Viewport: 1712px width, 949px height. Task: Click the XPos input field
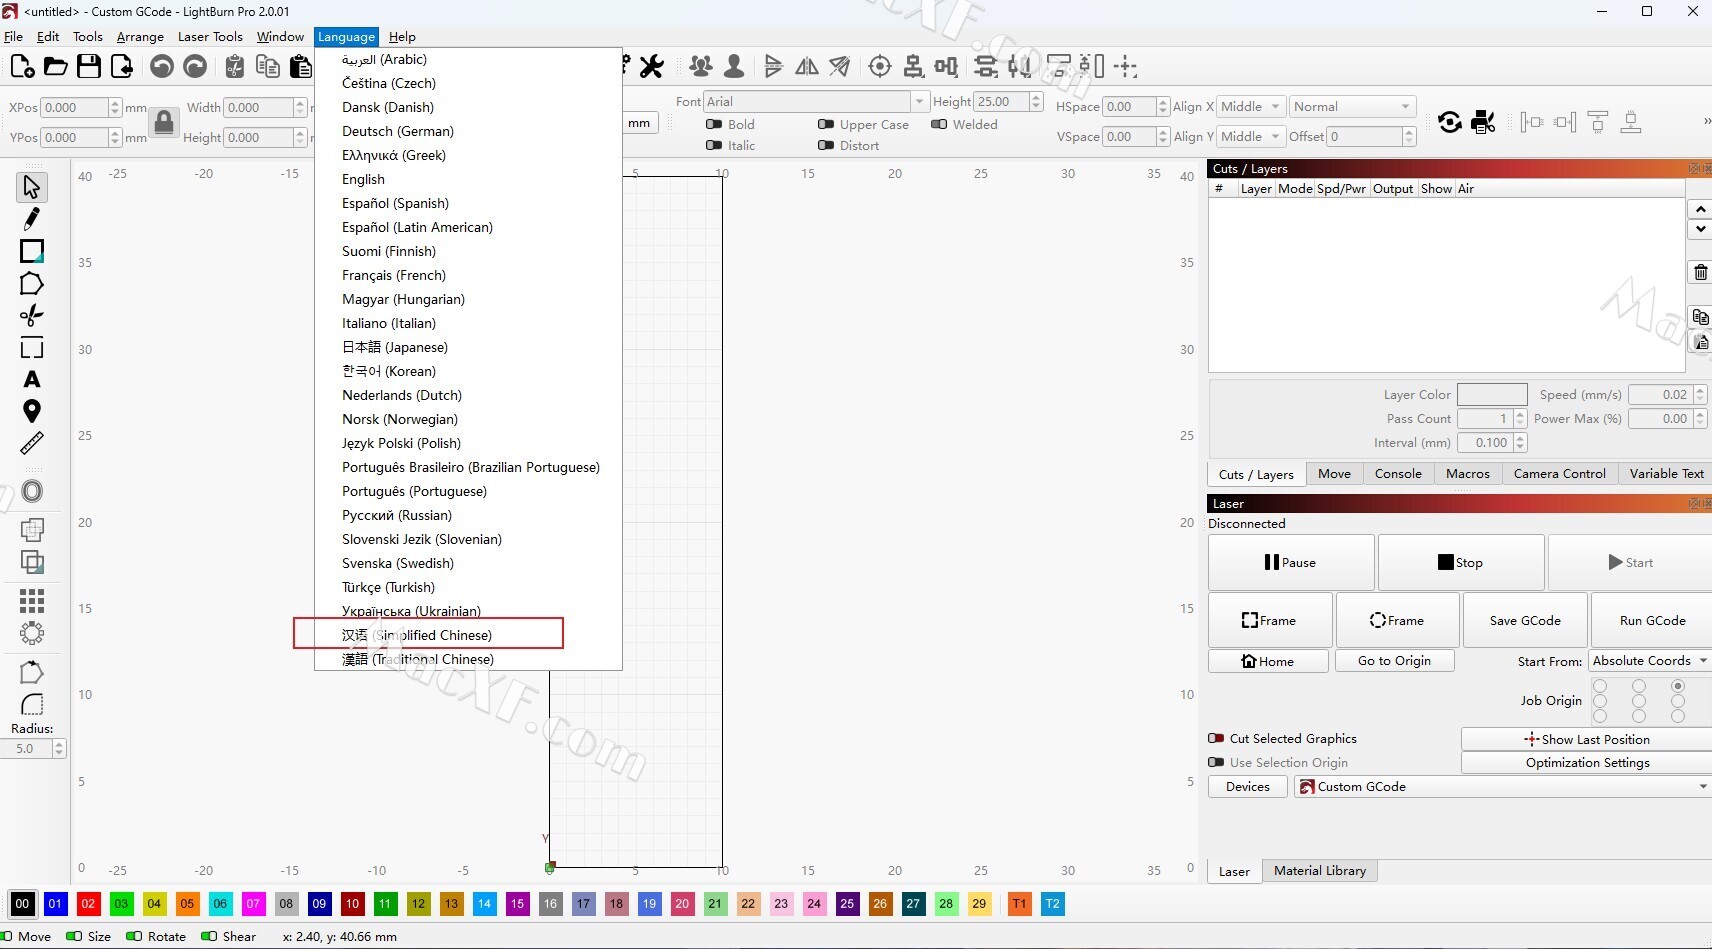(x=74, y=108)
